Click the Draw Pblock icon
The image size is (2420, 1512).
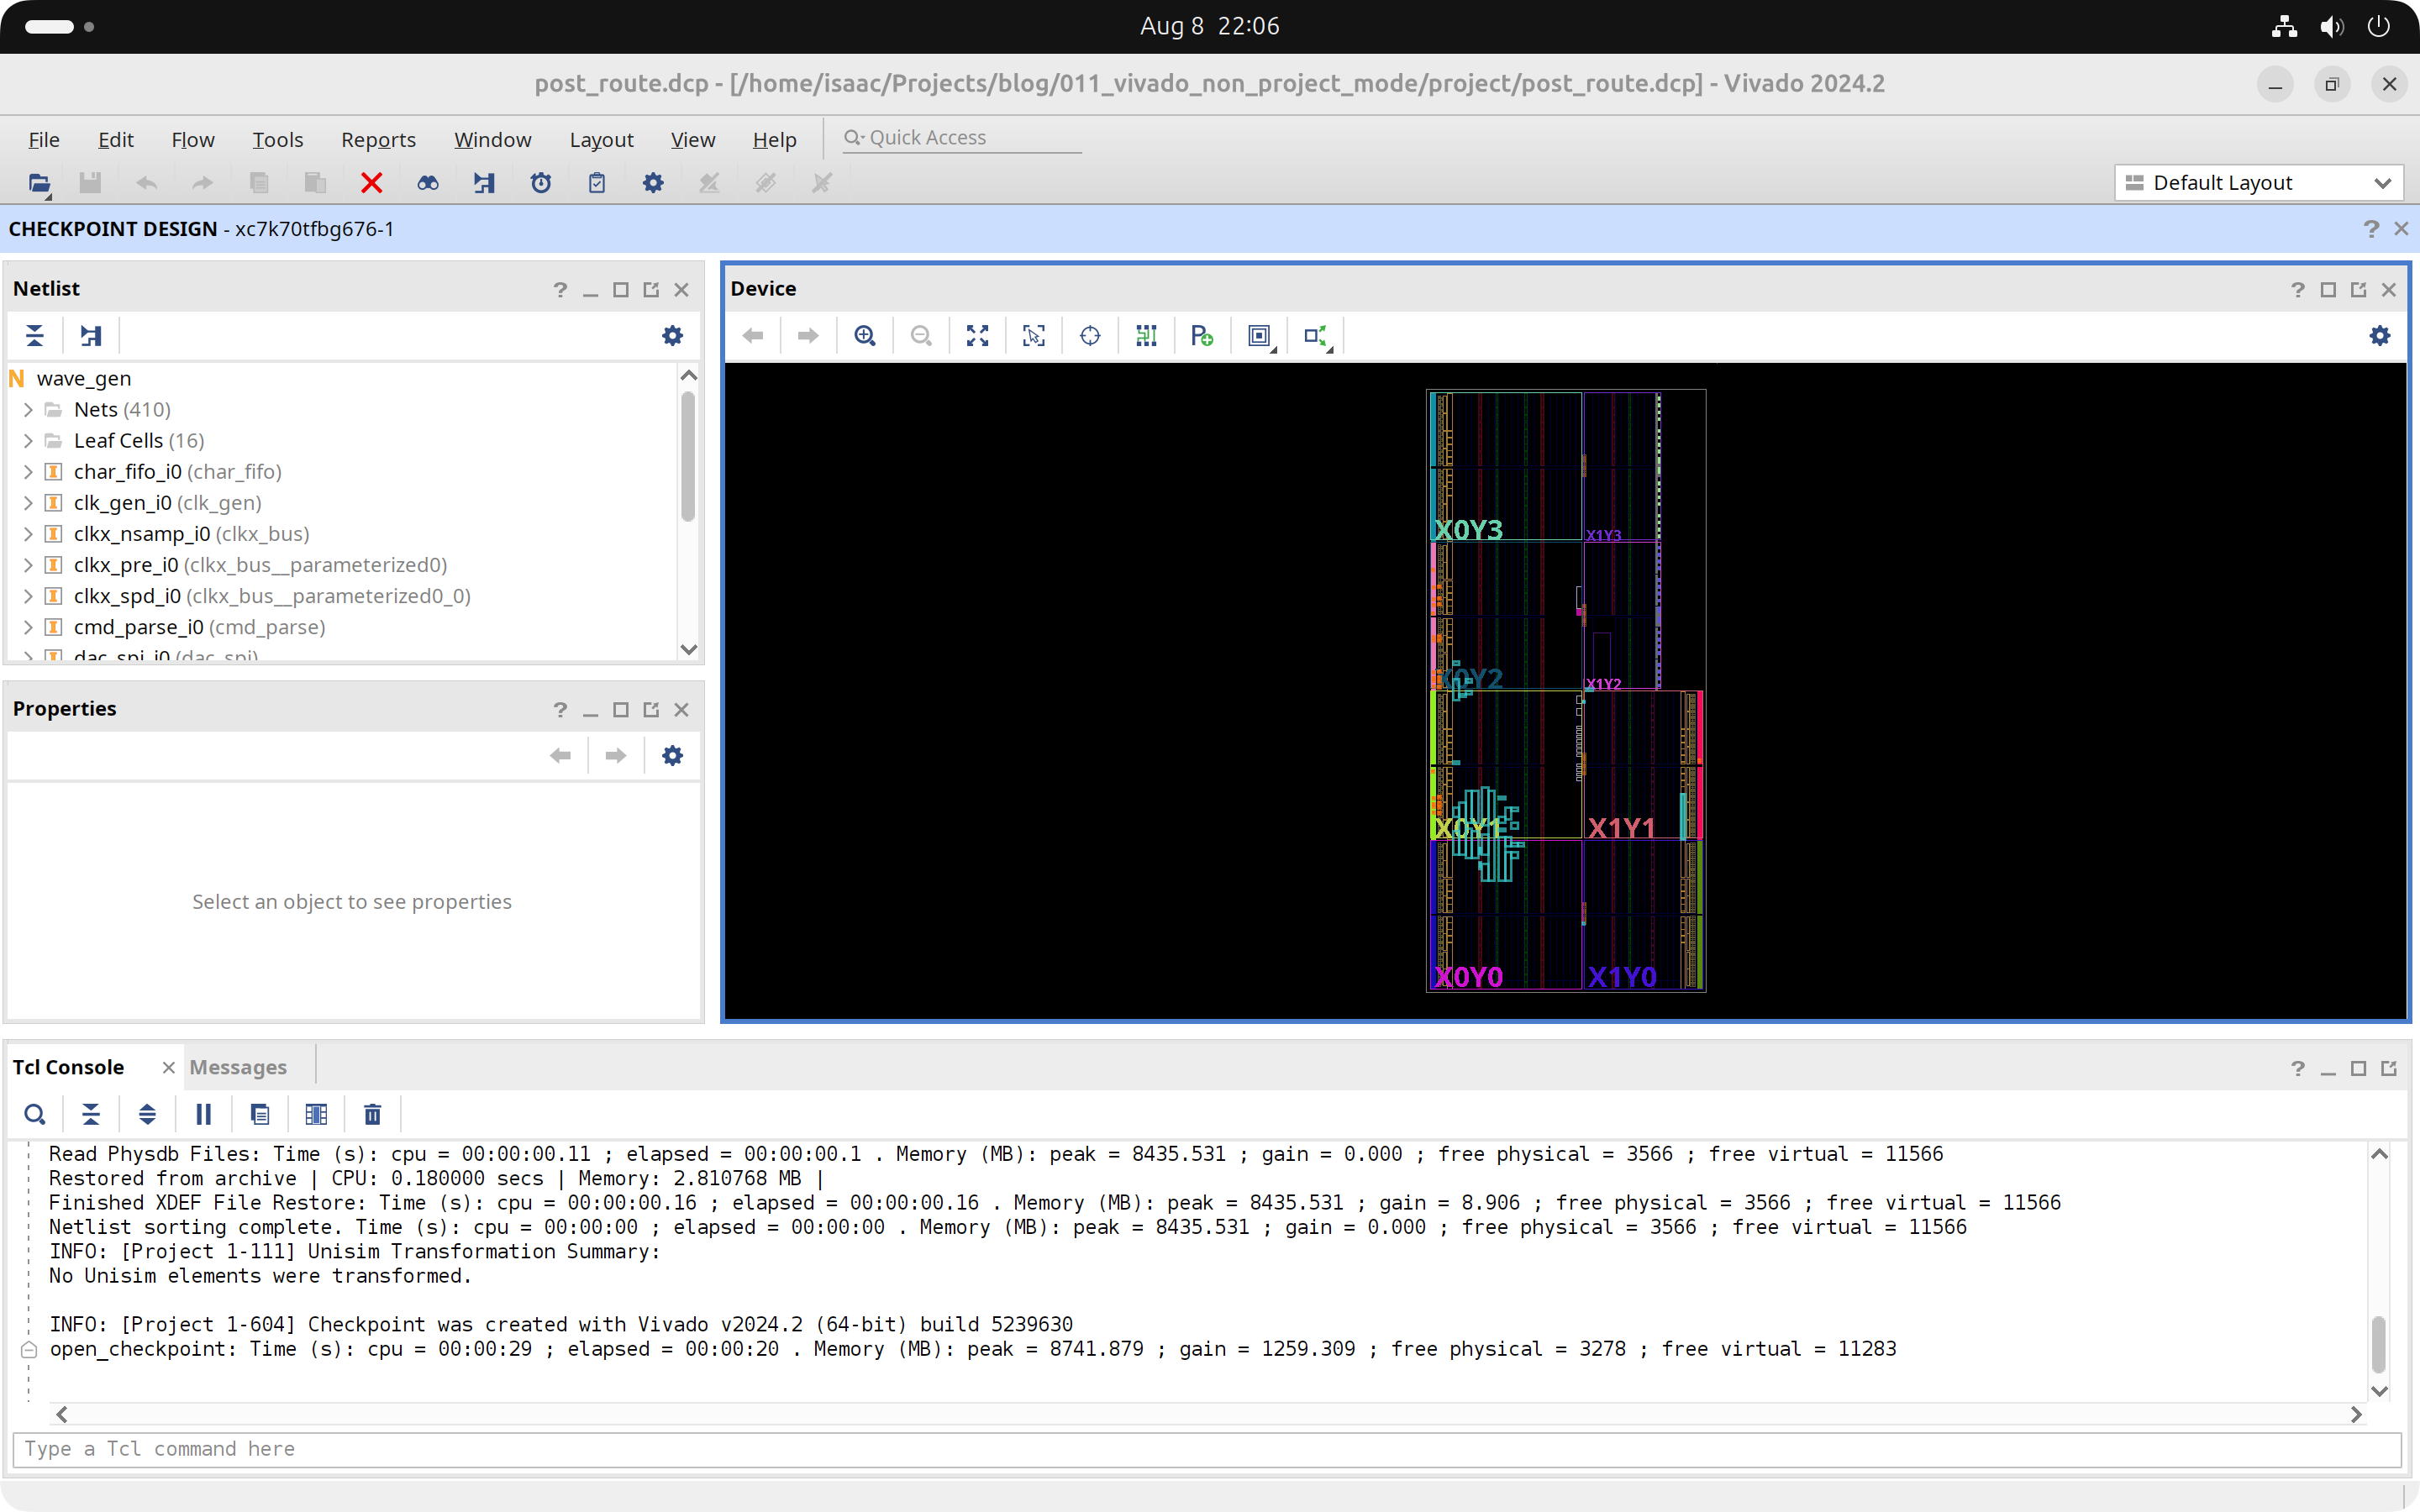point(1202,336)
